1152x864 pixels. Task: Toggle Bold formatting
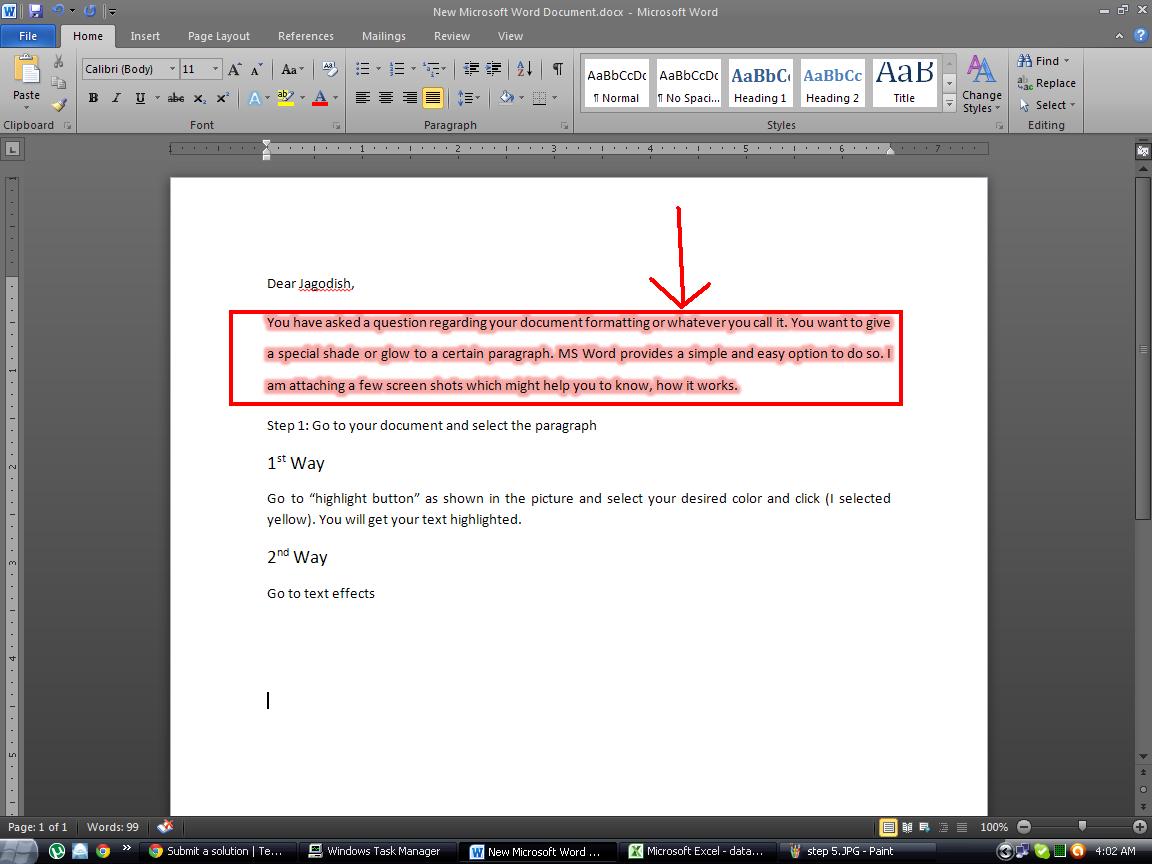click(93, 97)
